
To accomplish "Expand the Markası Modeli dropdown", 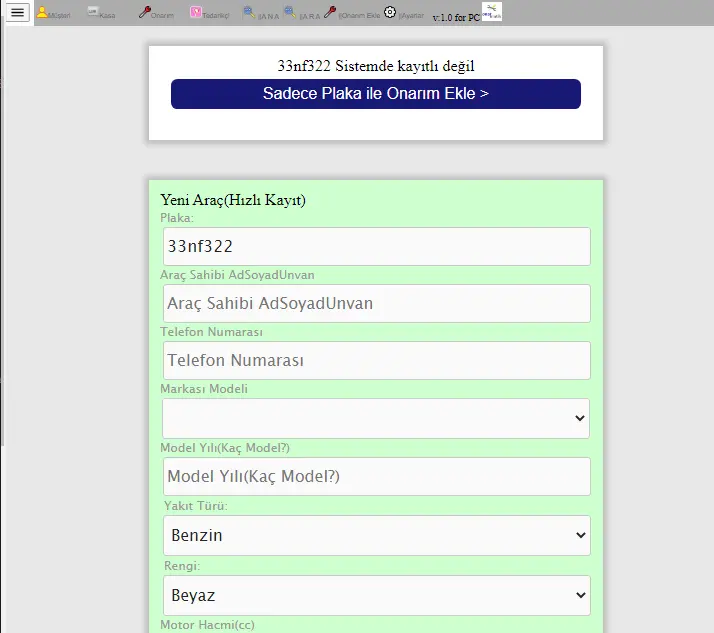I will pyautogui.click(x=376, y=418).
